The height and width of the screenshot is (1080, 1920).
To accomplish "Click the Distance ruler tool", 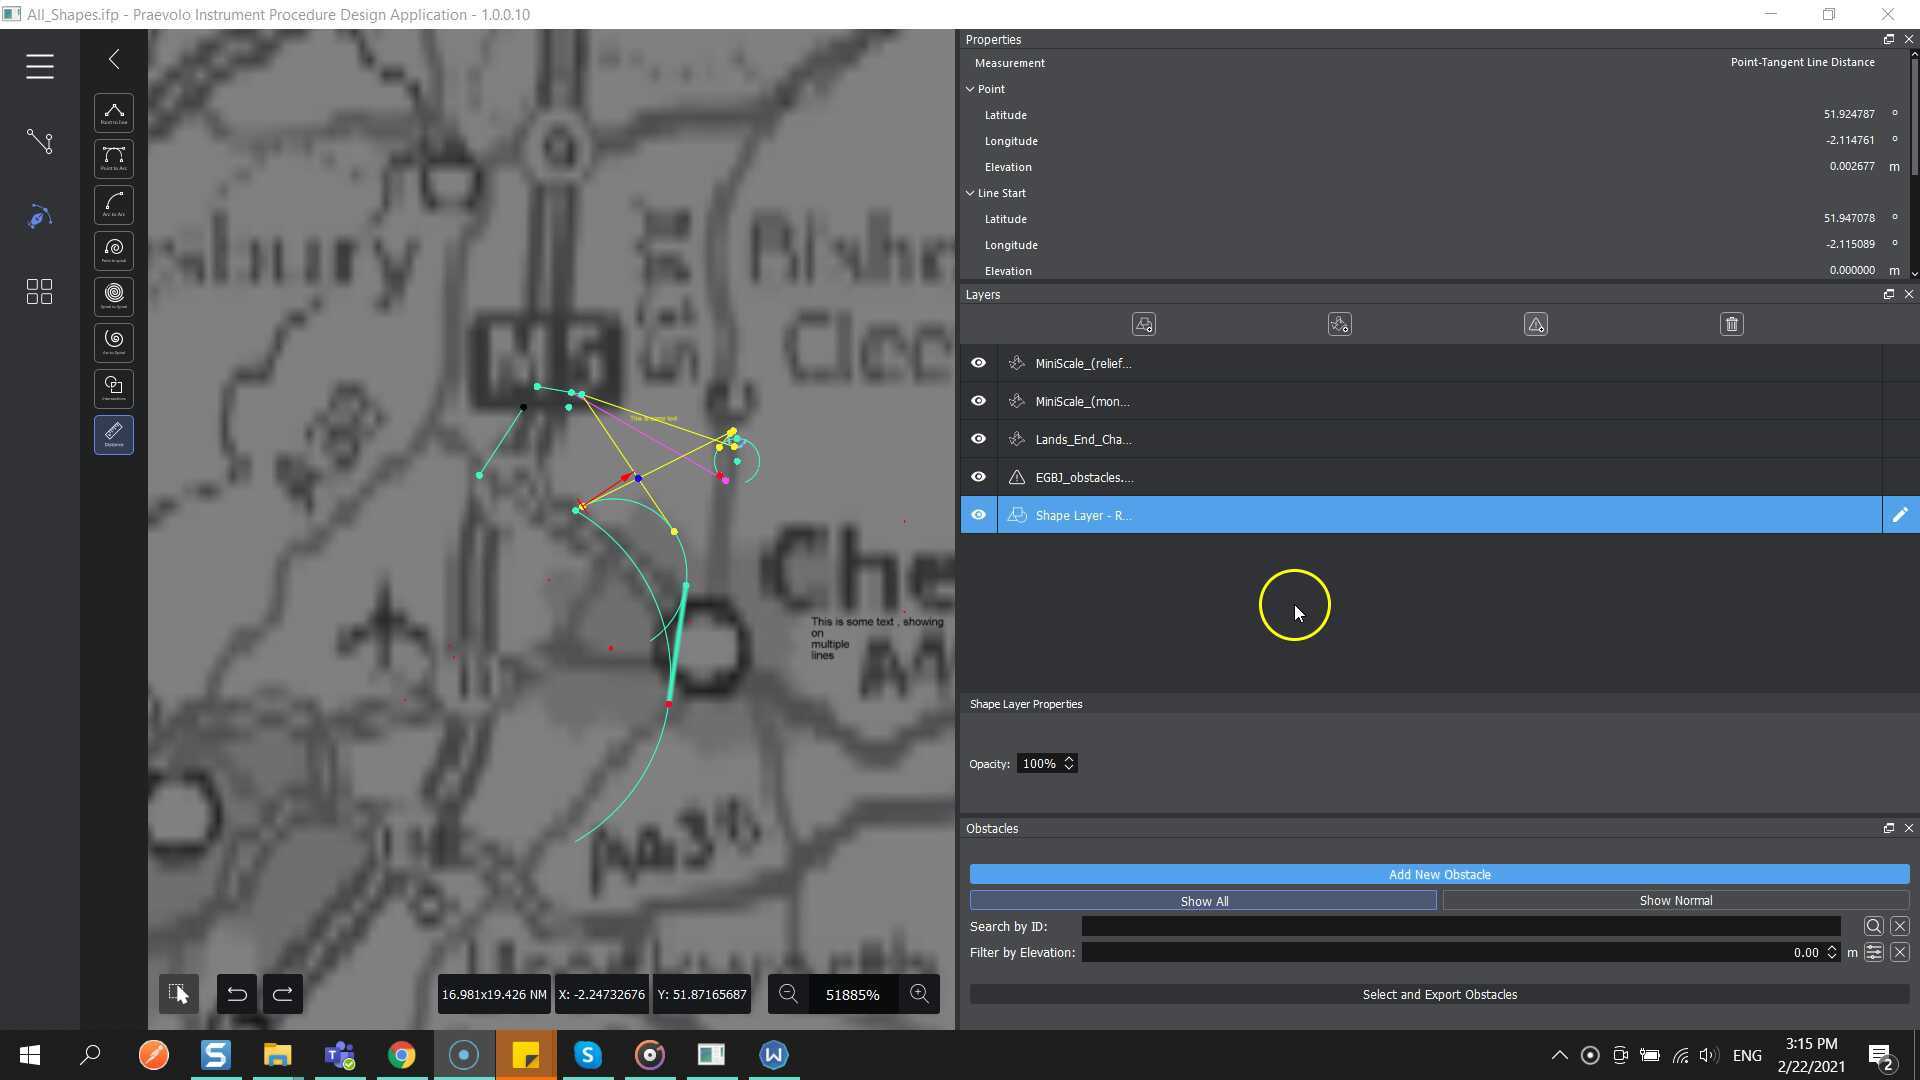I will pyautogui.click(x=114, y=435).
